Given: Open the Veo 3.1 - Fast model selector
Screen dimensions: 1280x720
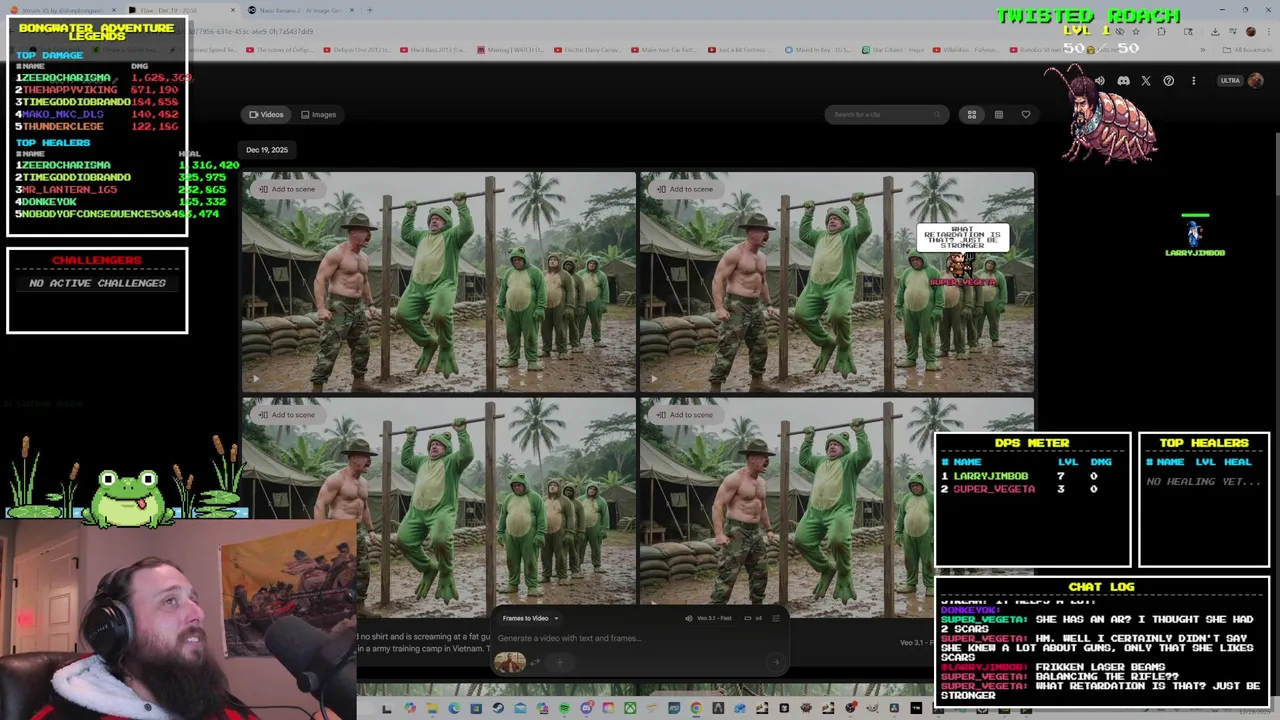Looking at the screenshot, I should point(709,618).
